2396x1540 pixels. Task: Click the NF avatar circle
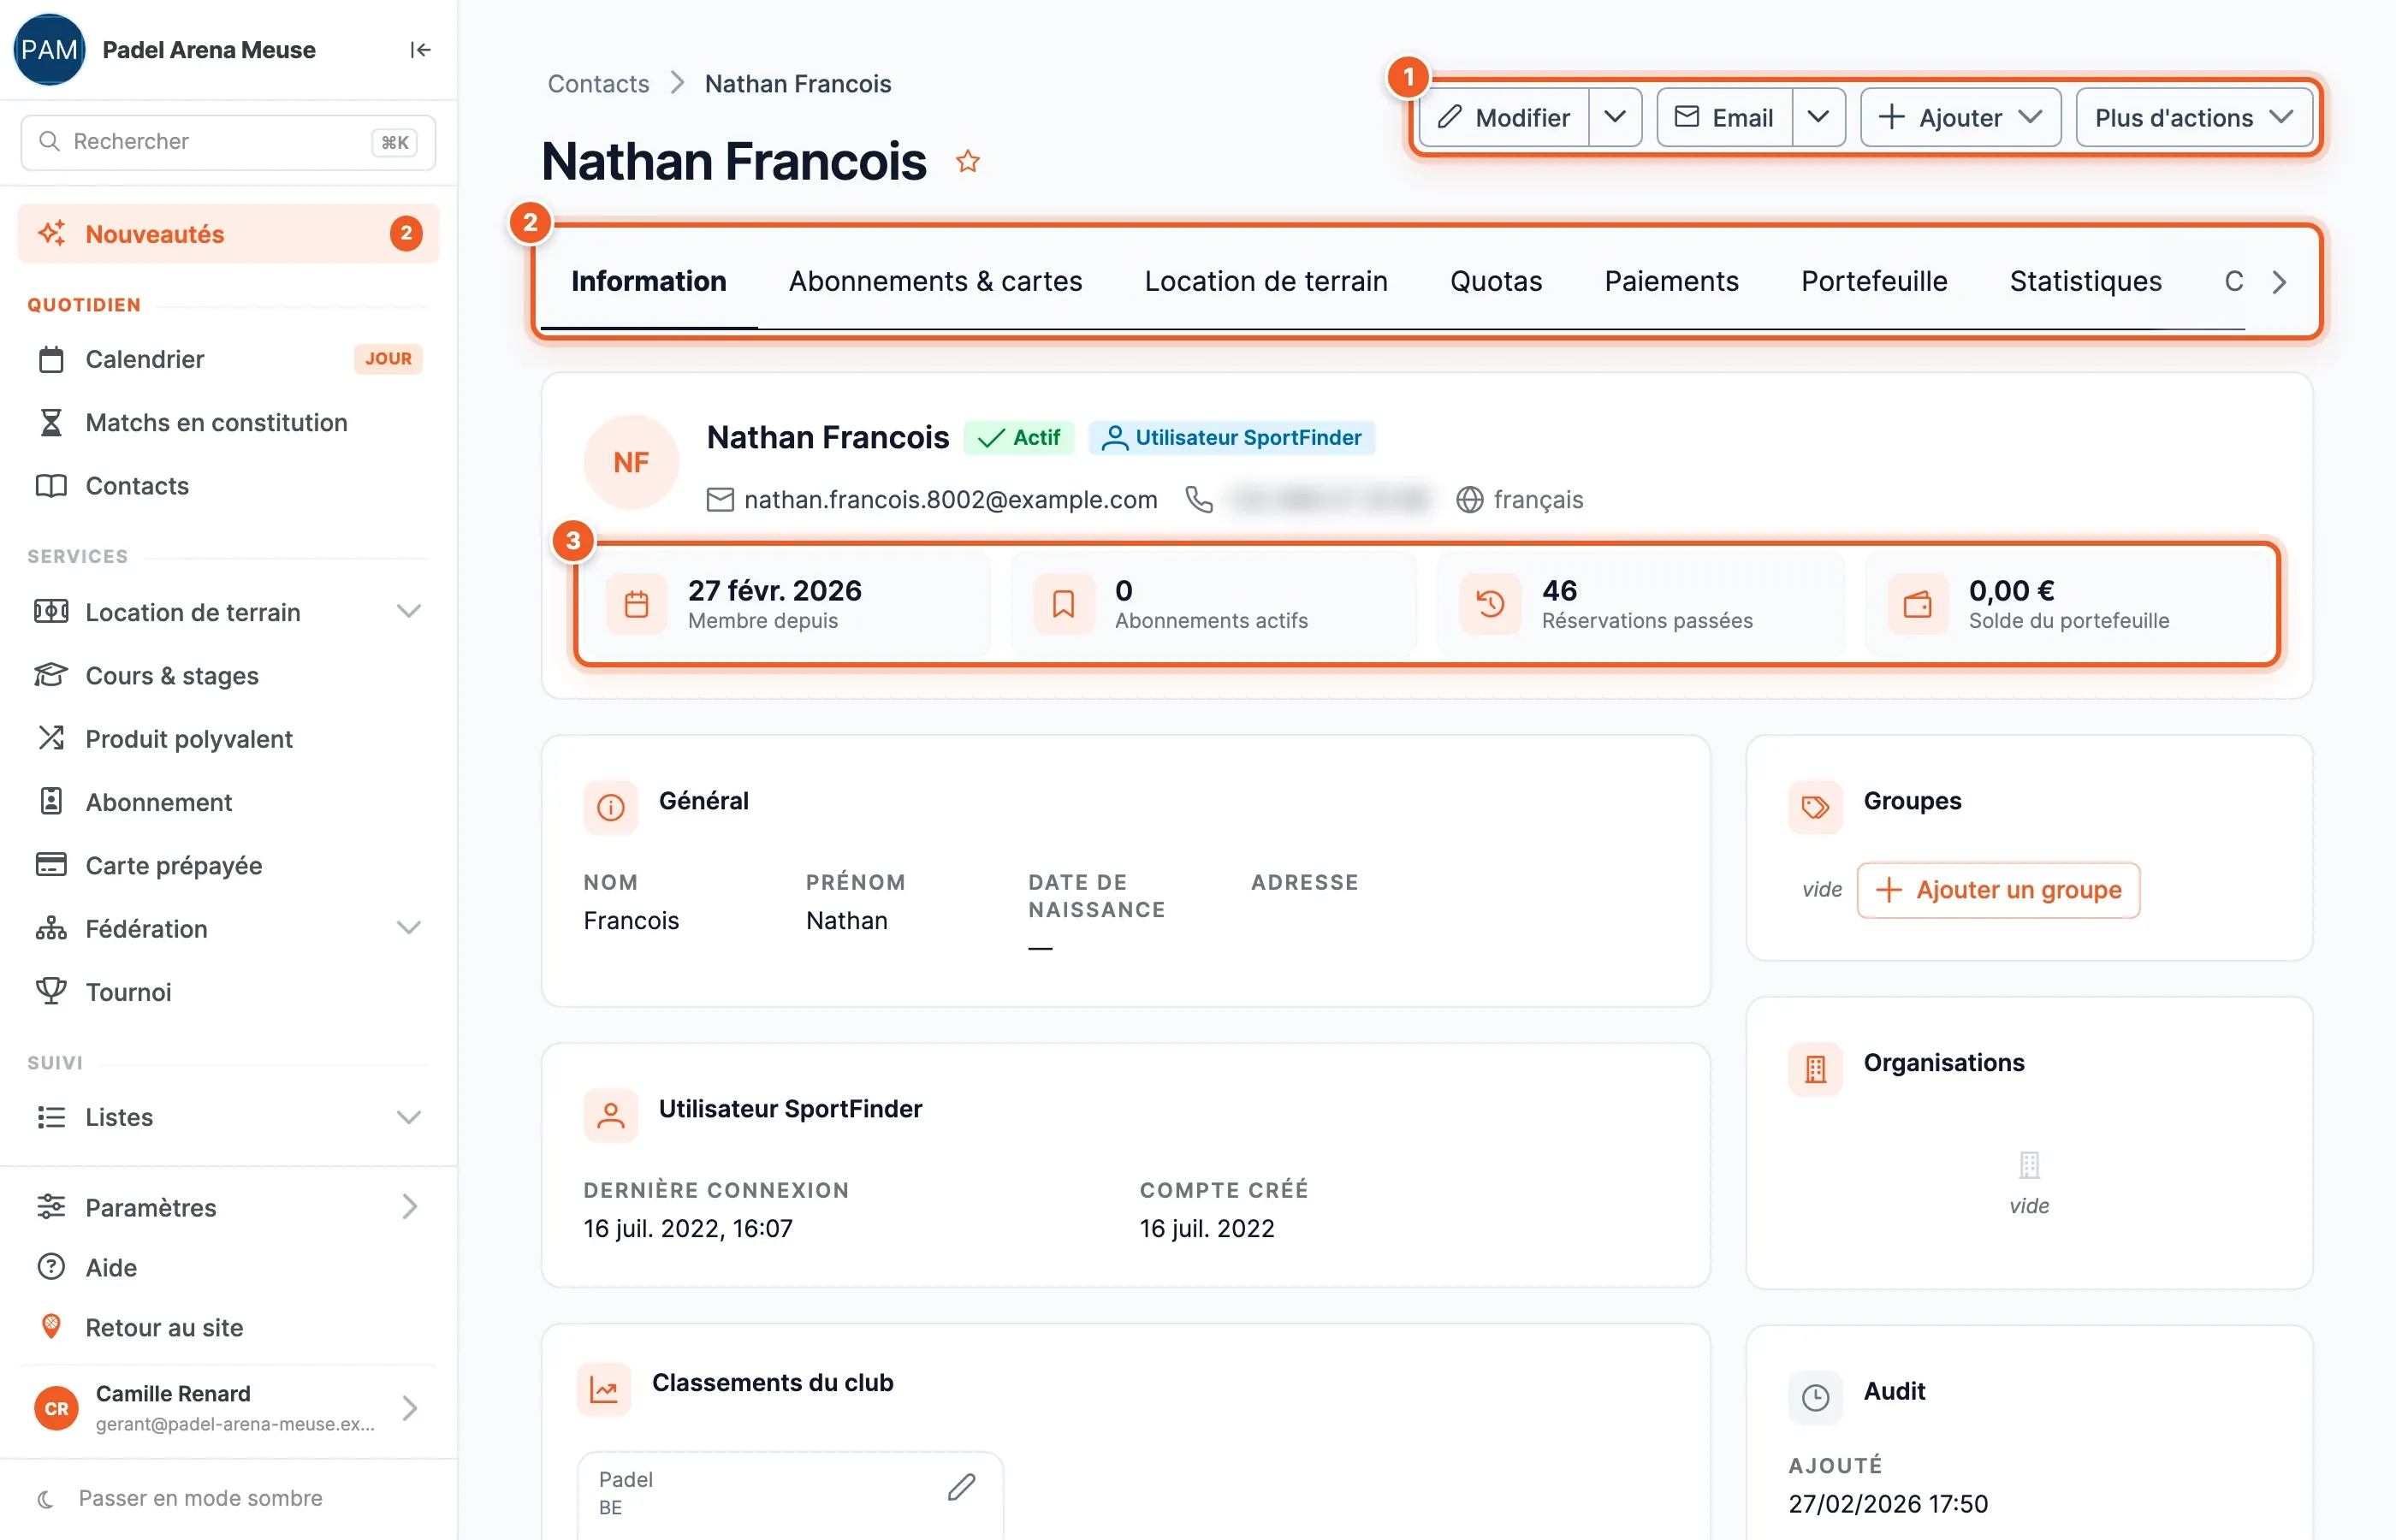pyautogui.click(x=631, y=462)
